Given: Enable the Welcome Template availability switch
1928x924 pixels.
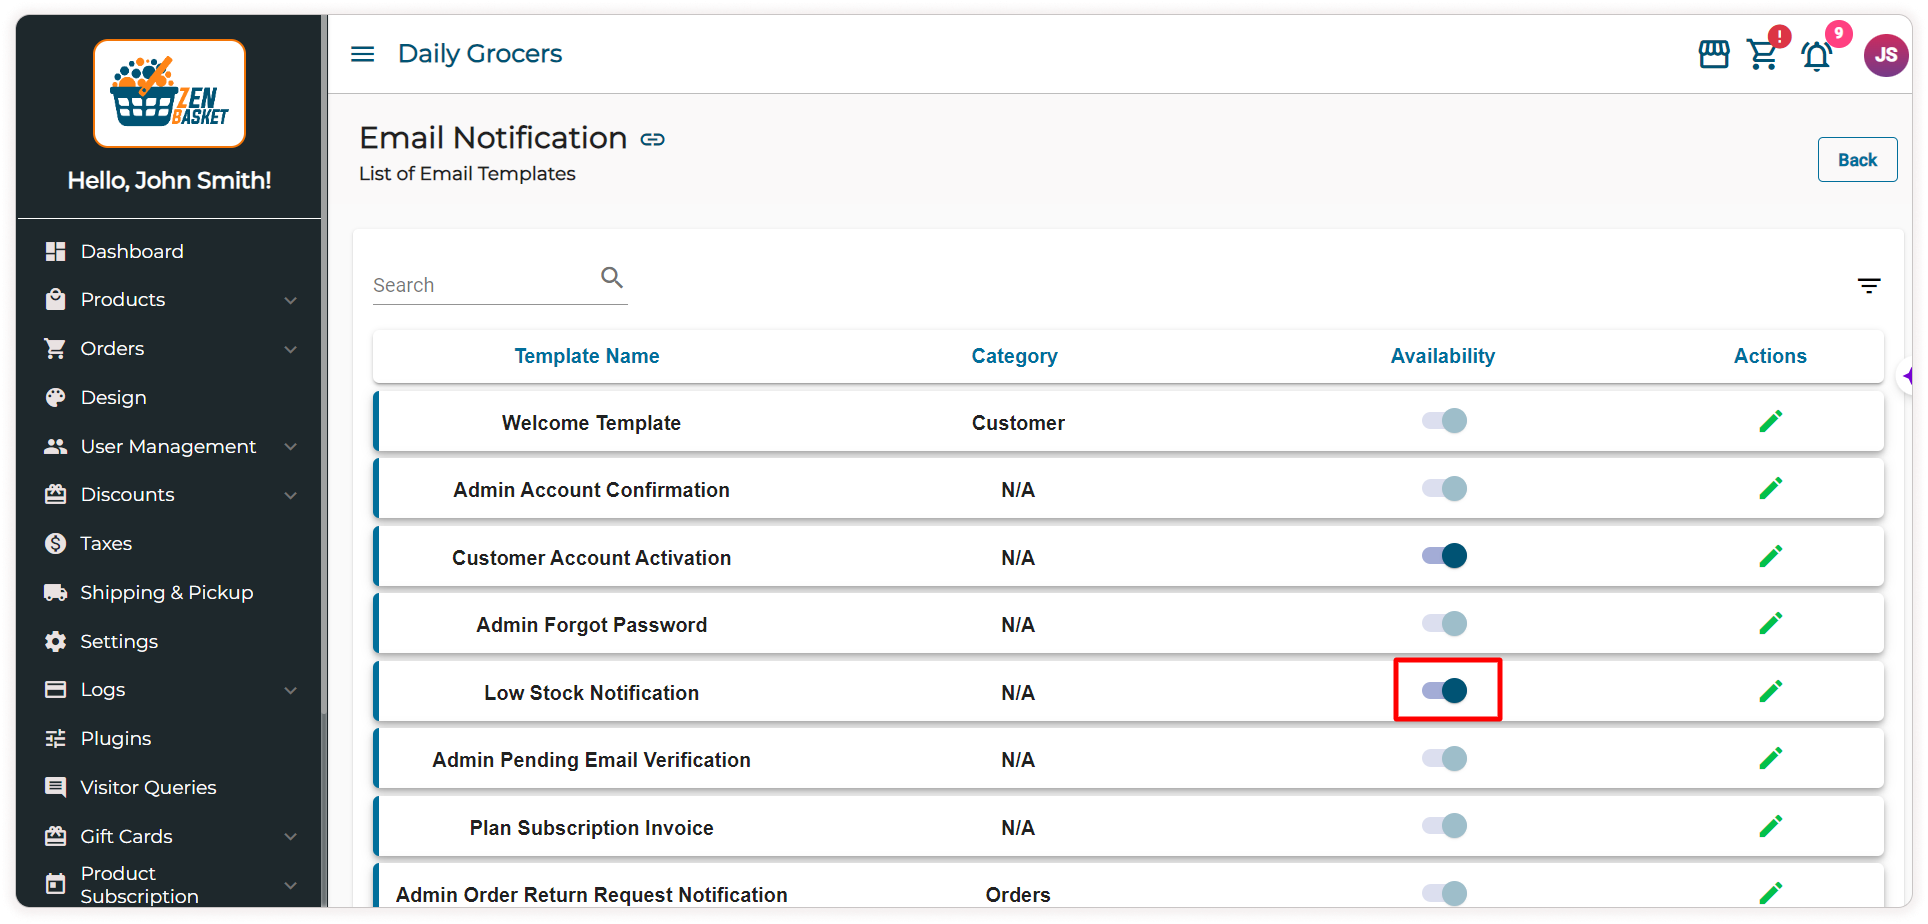Looking at the screenshot, I should click(1445, 421).
